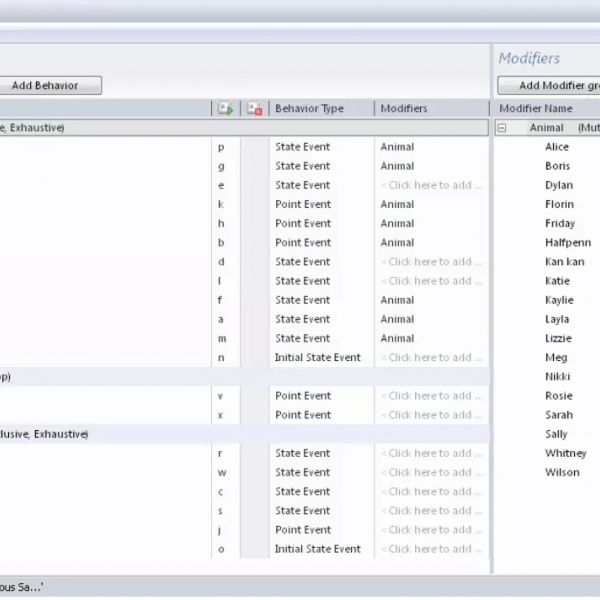Screen dimensions: 600x600
Task: Click Animal modifier in key a row
Action: [x=397, y=319]
